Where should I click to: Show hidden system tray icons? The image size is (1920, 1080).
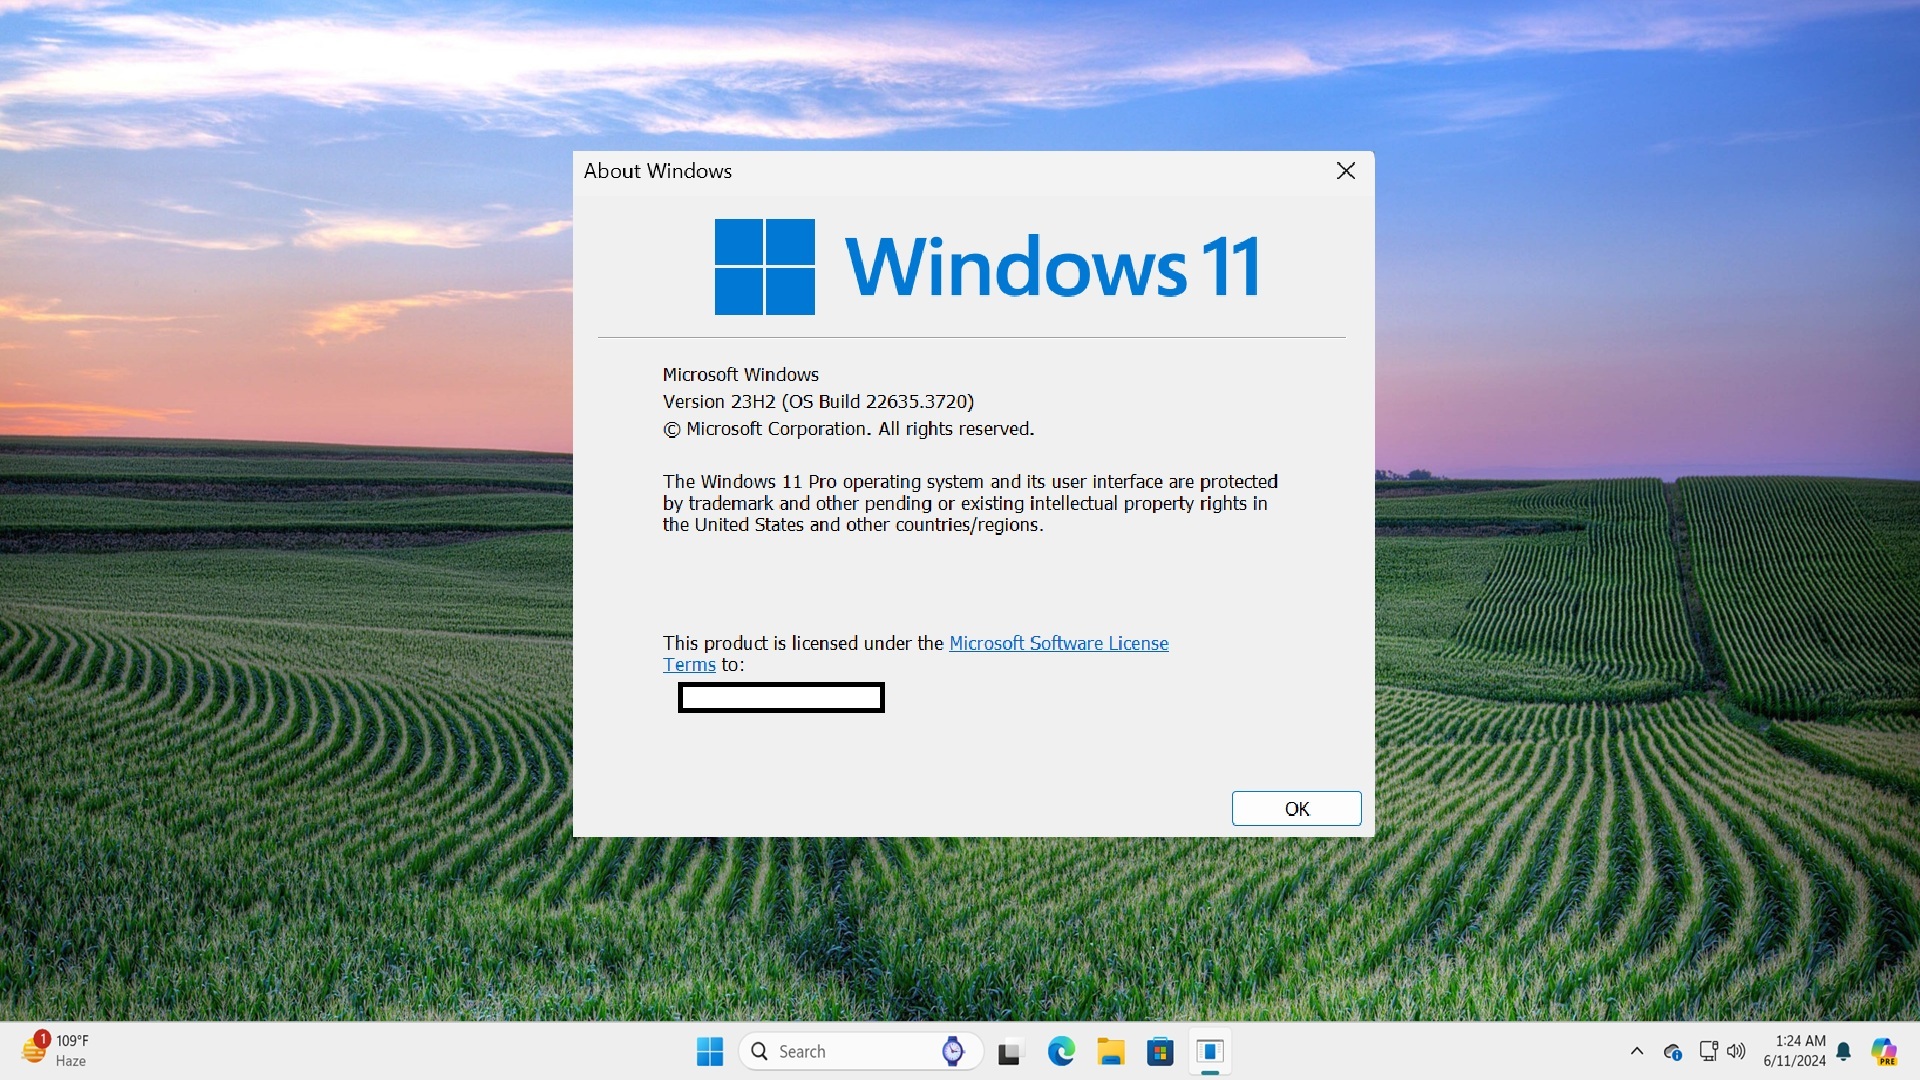coord(1637,1051)
